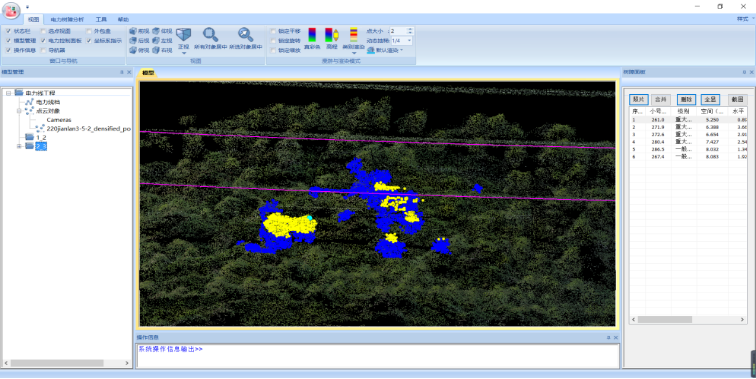Enable the lock pan checkbox

coord(273,31)
